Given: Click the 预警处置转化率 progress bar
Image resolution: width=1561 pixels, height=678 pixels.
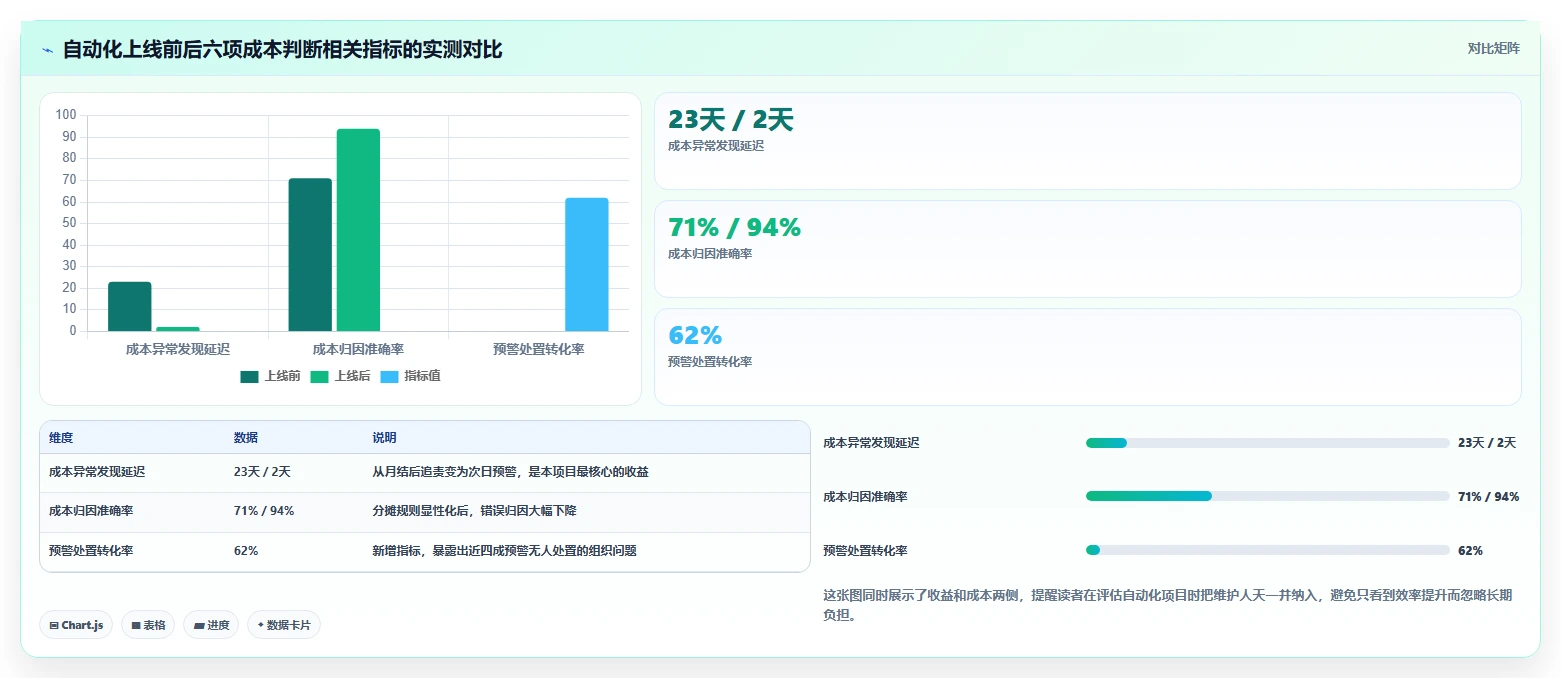Looking at the screenshot, I should coord(1267,550).
